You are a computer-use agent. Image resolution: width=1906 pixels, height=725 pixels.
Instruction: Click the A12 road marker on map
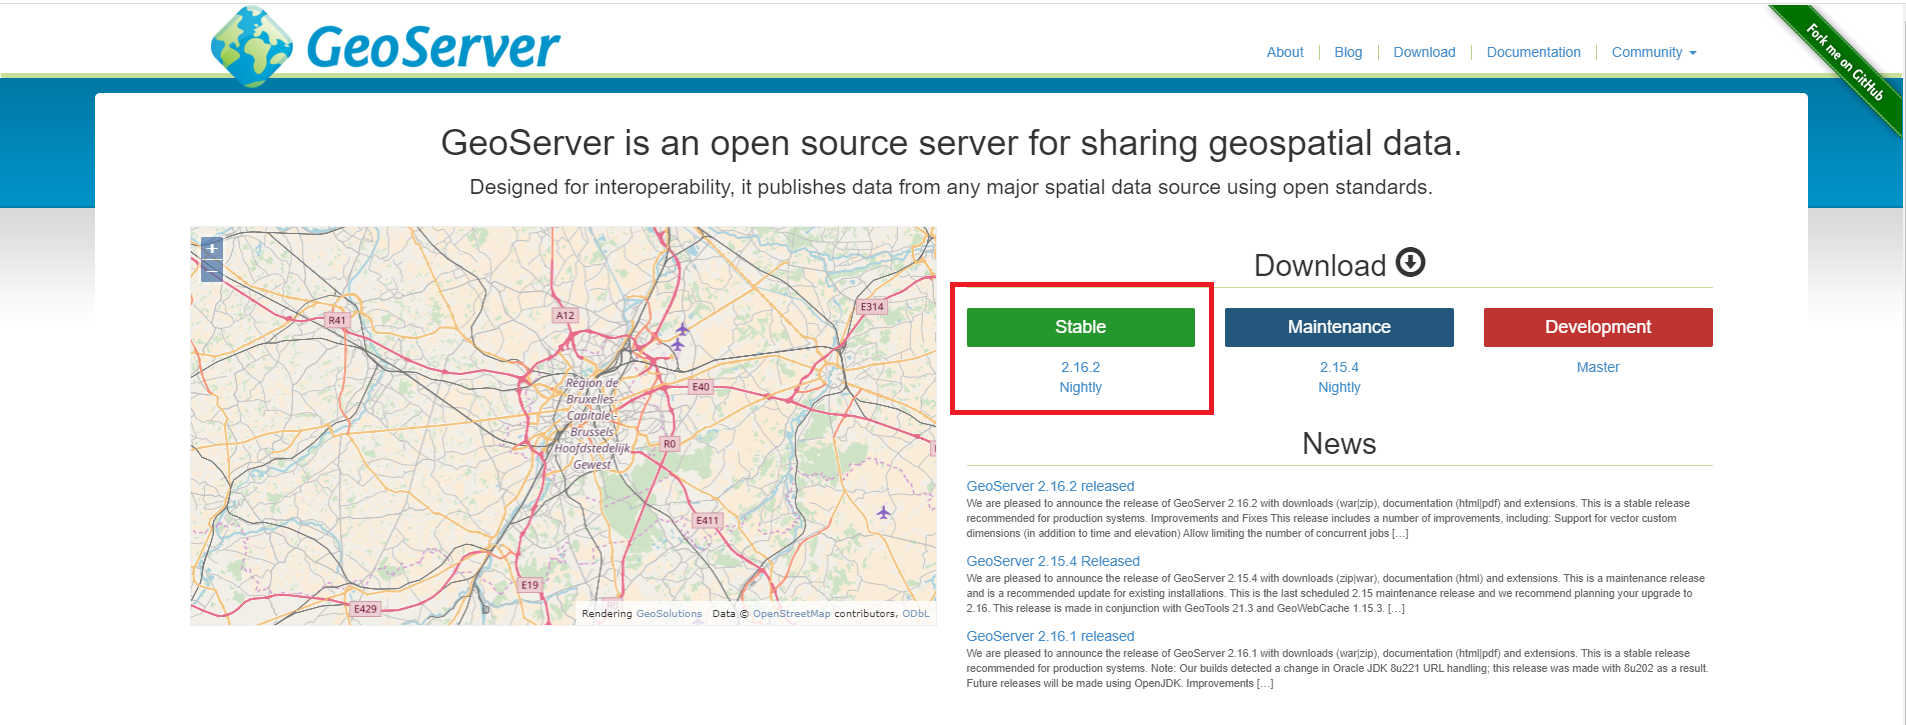click(x=565, y=315)
